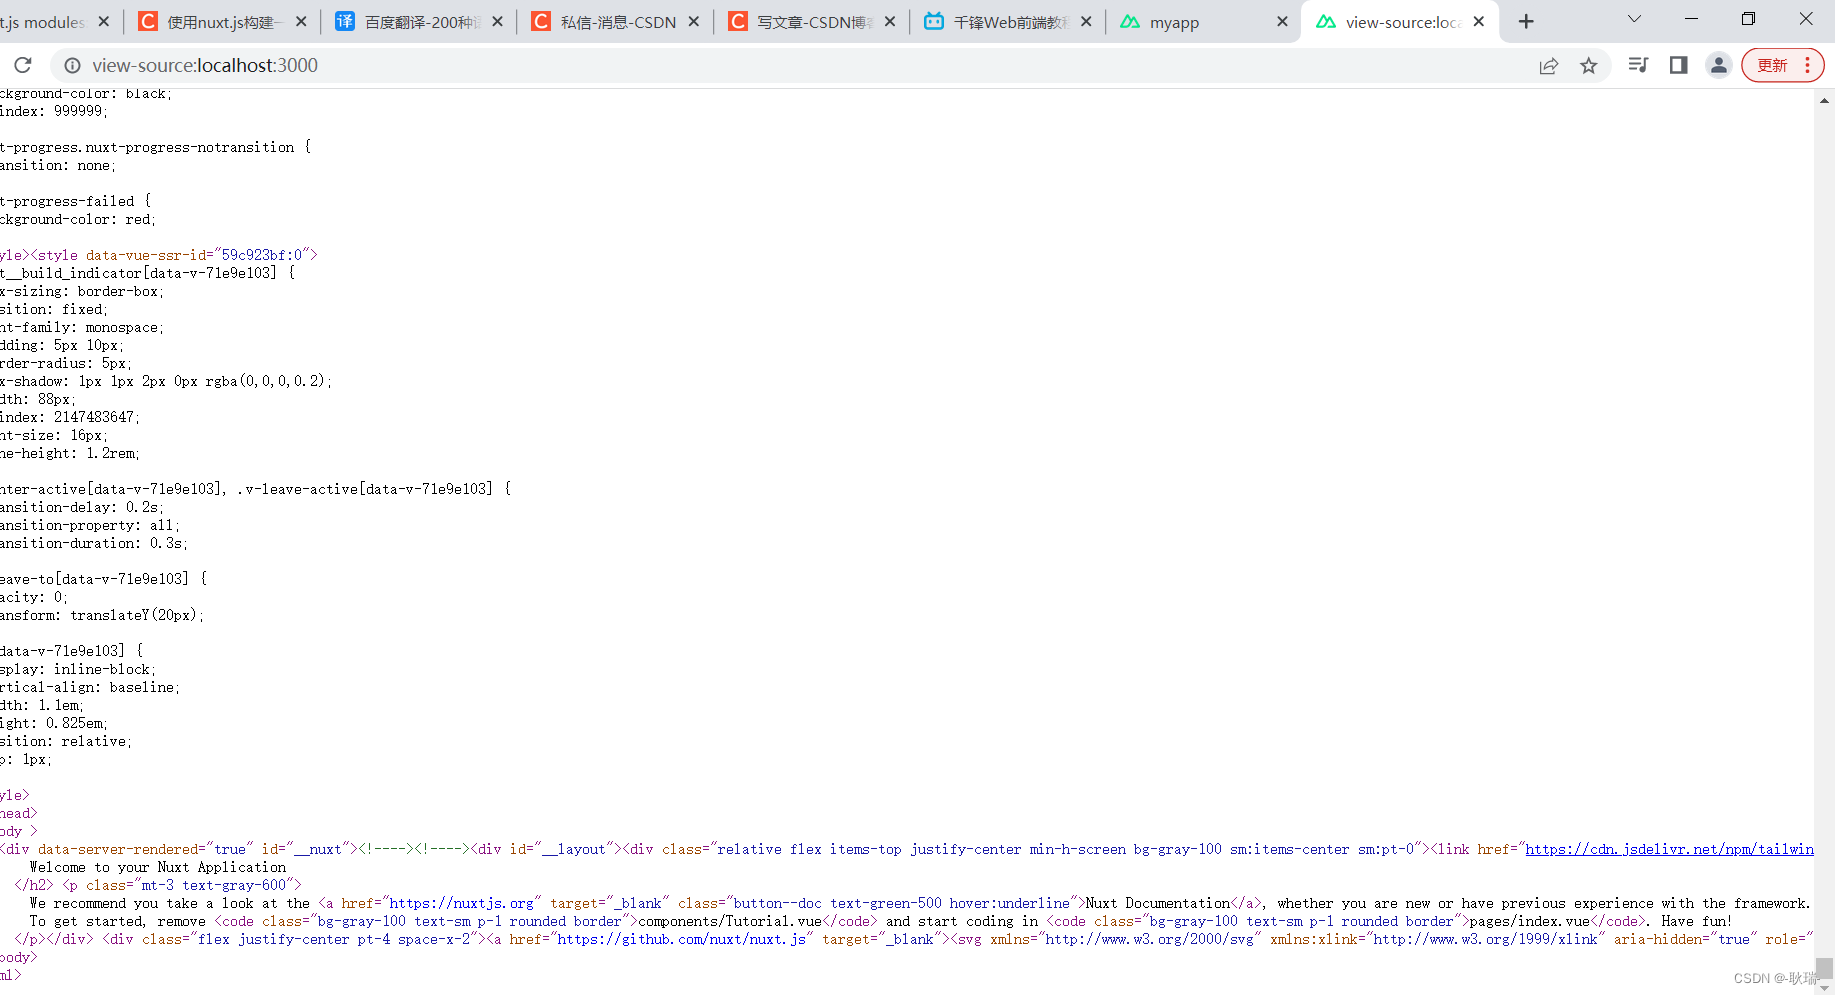The width and height of the screenshot is (1835, 995).
Task: Switch to the 使用nuxt.js构建 tab
Action: (225, 22)
